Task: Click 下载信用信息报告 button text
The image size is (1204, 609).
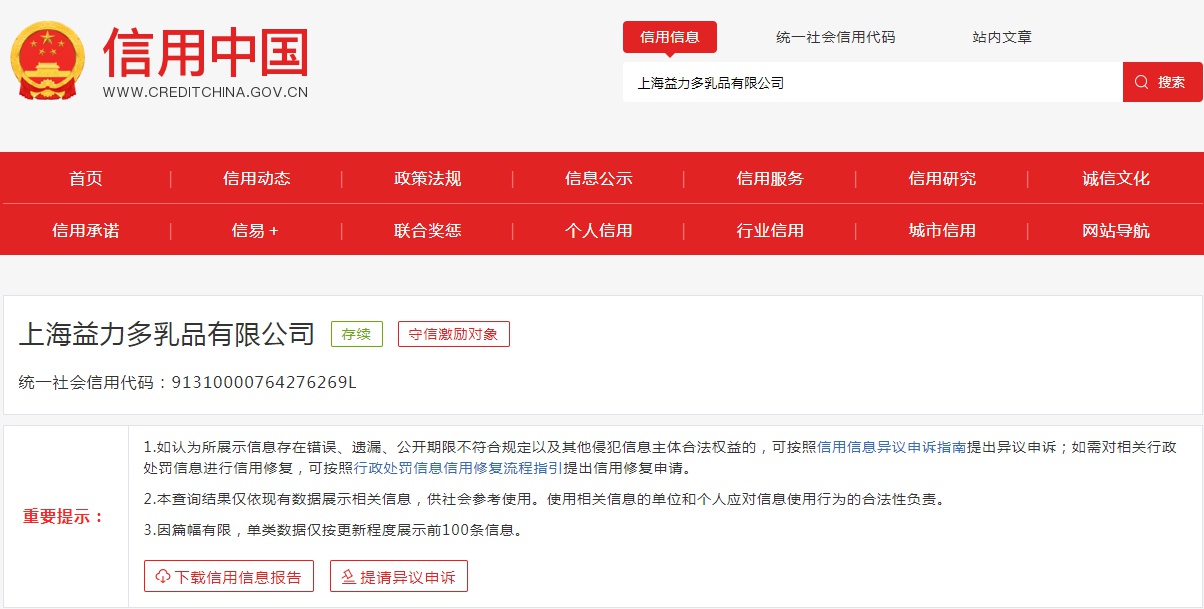Action: (238, 577)
